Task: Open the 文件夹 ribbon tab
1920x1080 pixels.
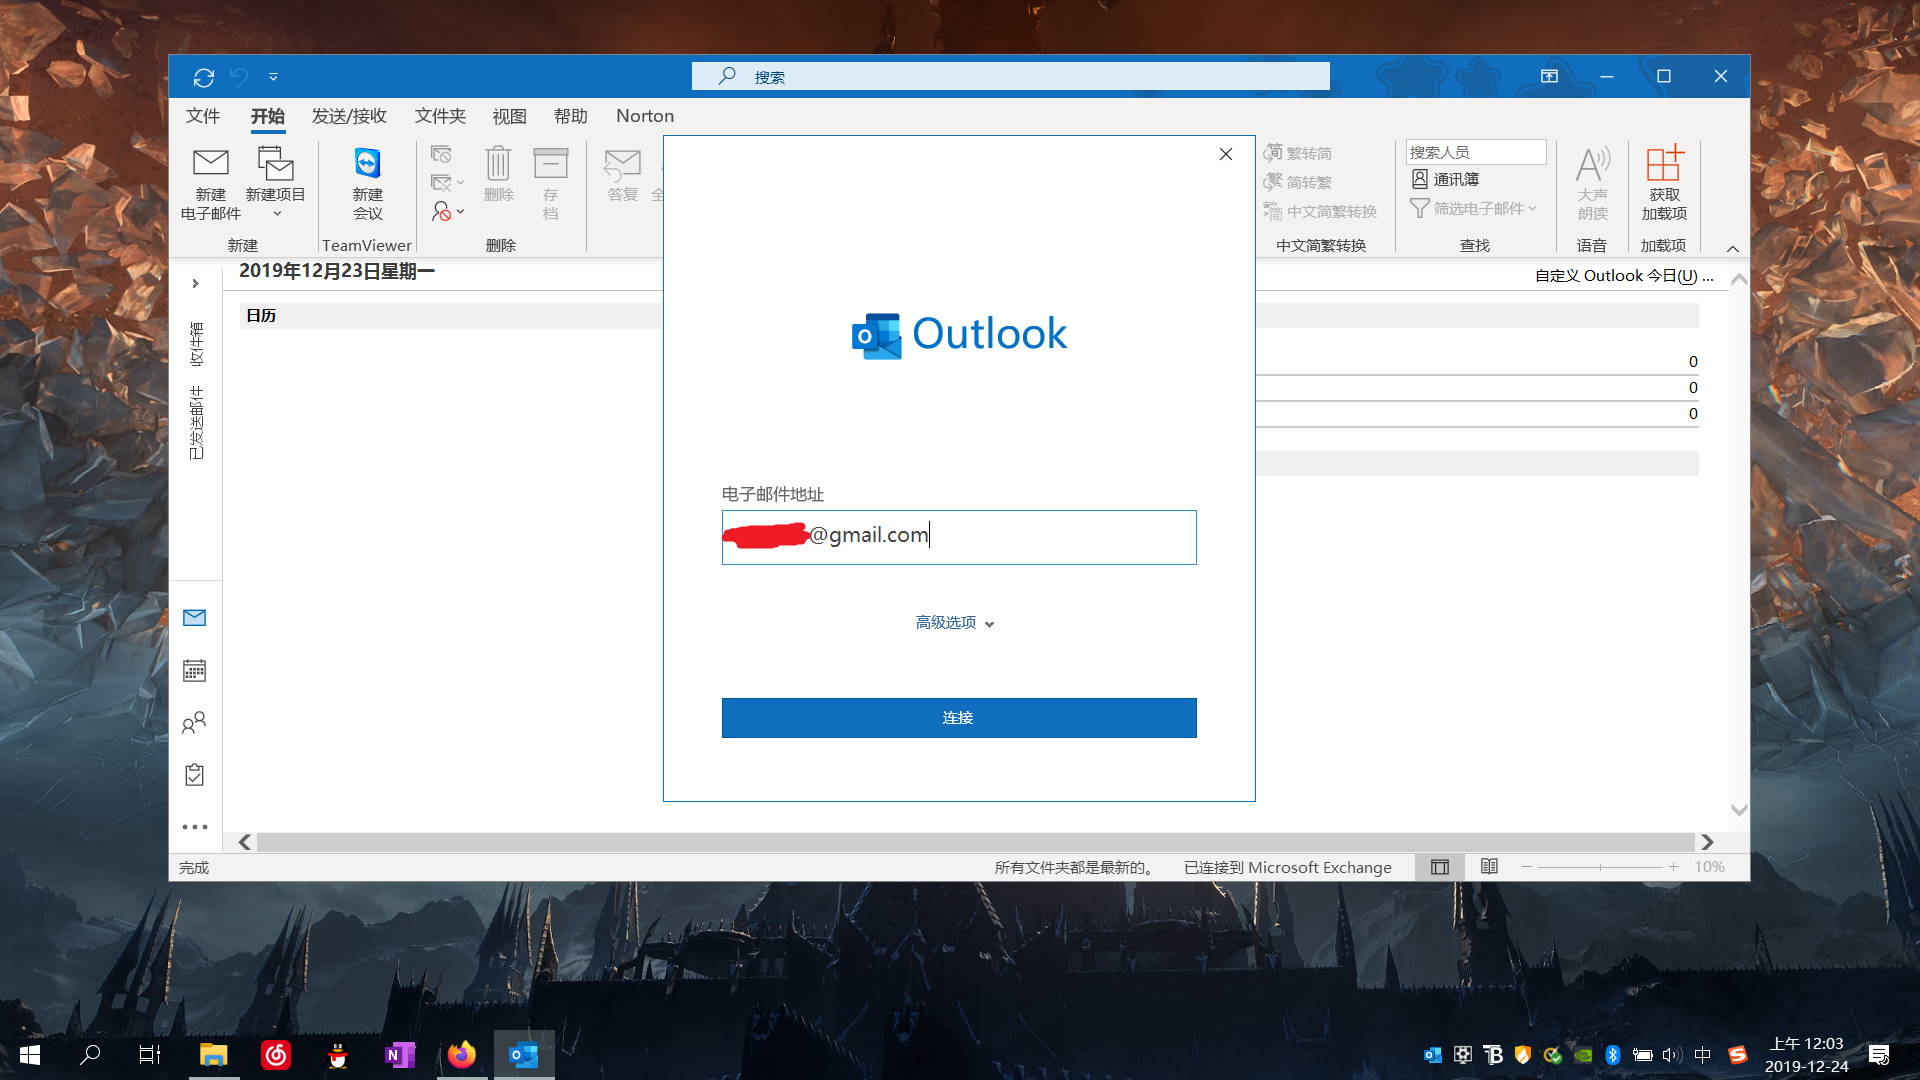Action: (x=440, y=116)
